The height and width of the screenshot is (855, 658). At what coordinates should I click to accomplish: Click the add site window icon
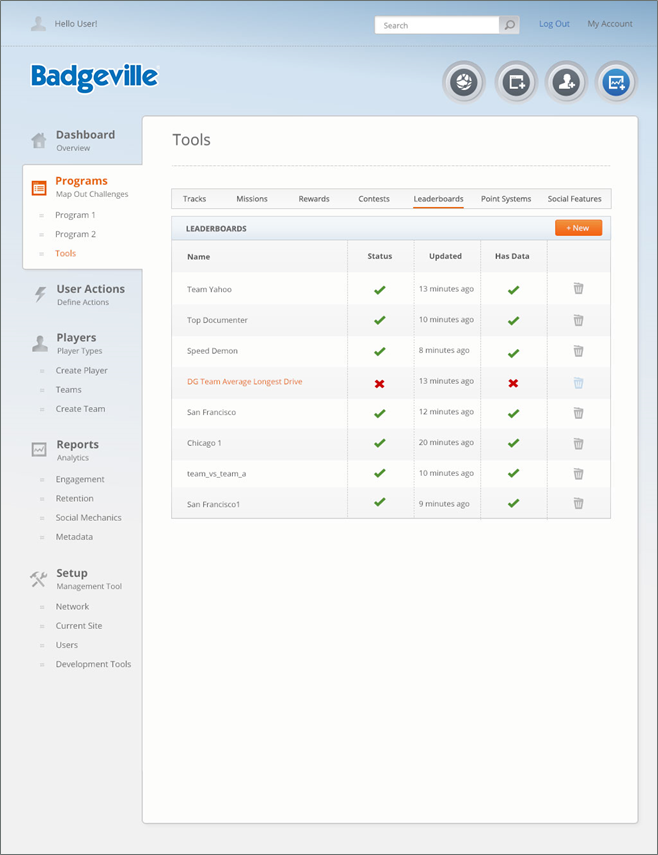click(516, 83)
